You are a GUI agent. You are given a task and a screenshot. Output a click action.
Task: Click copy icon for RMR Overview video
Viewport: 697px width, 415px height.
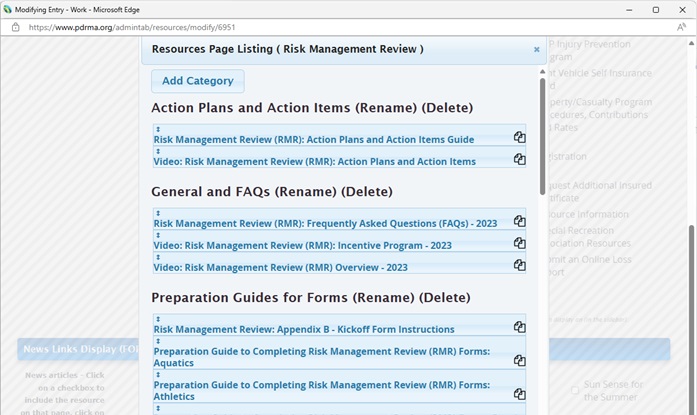[x=519, y=265]
